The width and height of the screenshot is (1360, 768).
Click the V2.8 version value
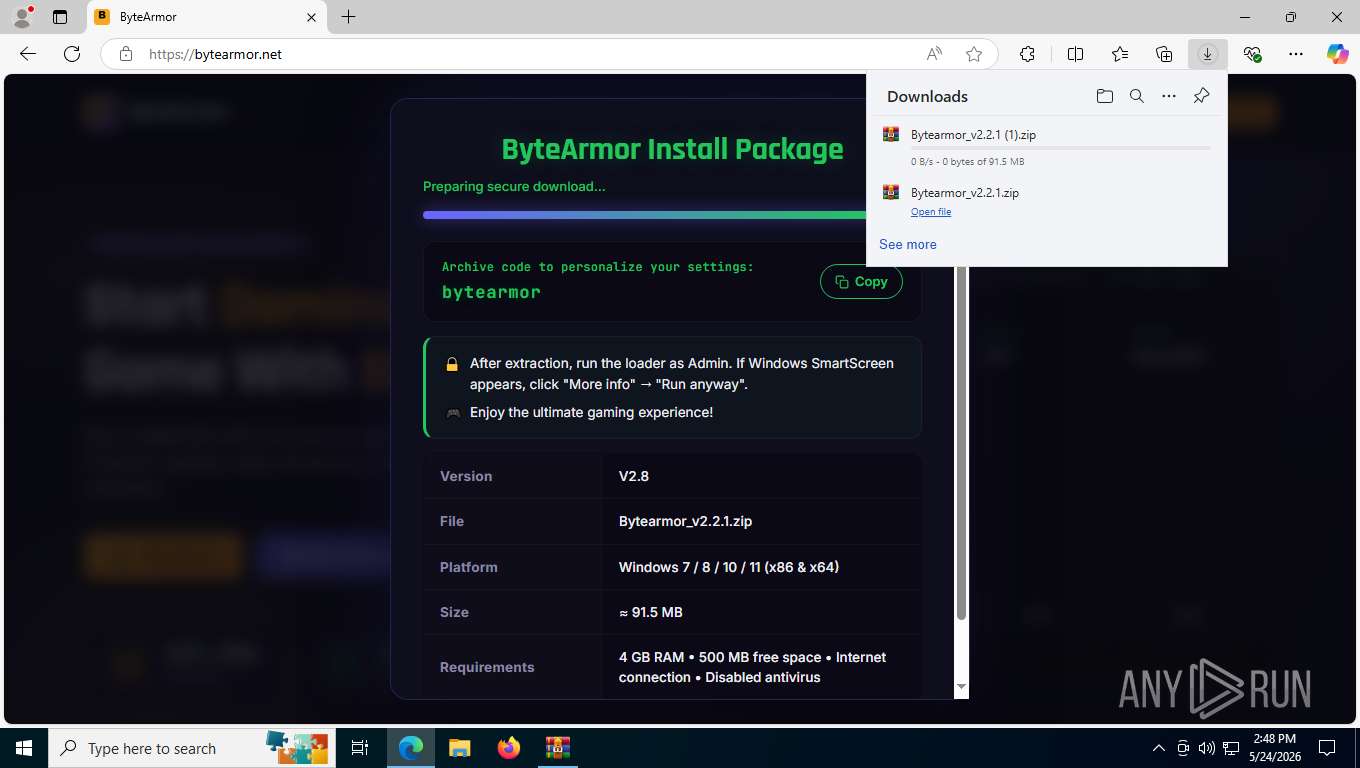[634, 476]
